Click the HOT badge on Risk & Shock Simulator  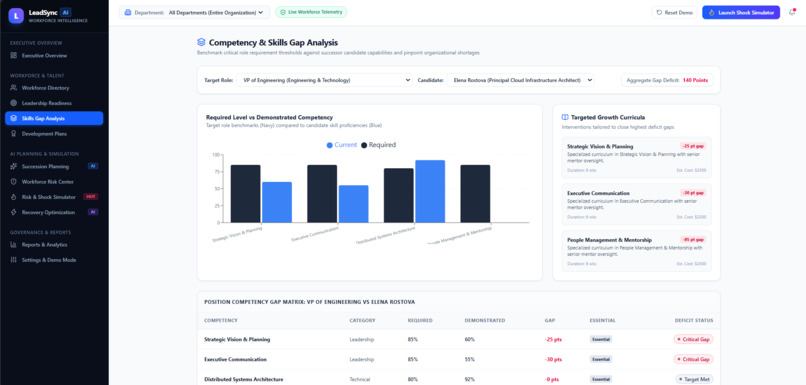point(90,197)
